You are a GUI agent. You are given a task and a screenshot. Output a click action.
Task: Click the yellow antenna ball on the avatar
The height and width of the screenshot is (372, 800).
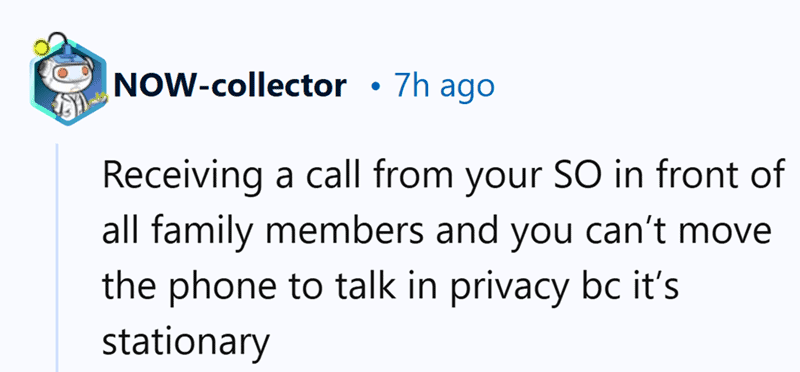click(41, 48)
